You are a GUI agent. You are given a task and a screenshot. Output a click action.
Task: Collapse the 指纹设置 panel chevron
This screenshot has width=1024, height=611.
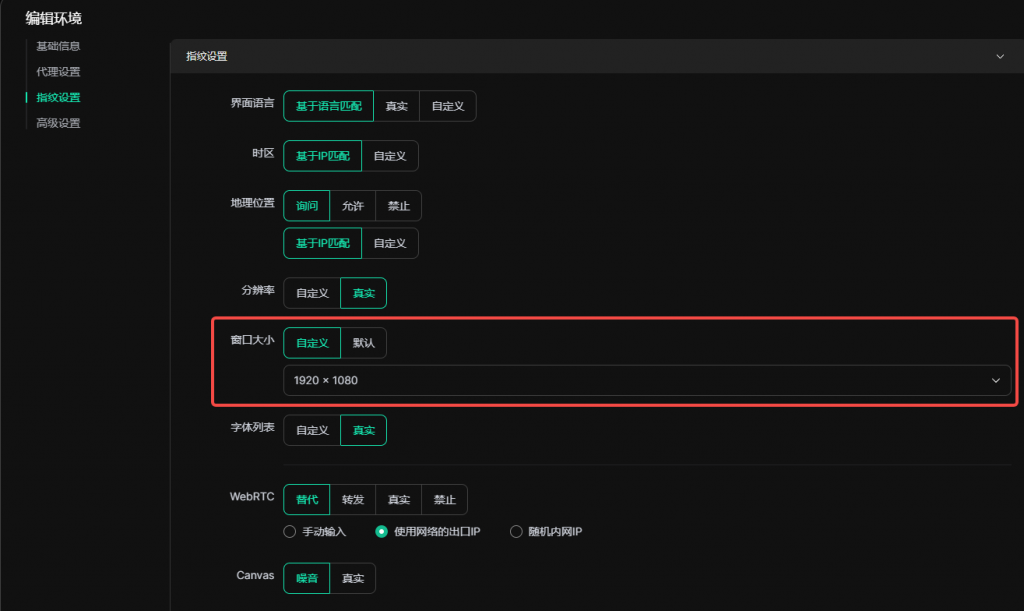click(1000, 57)
